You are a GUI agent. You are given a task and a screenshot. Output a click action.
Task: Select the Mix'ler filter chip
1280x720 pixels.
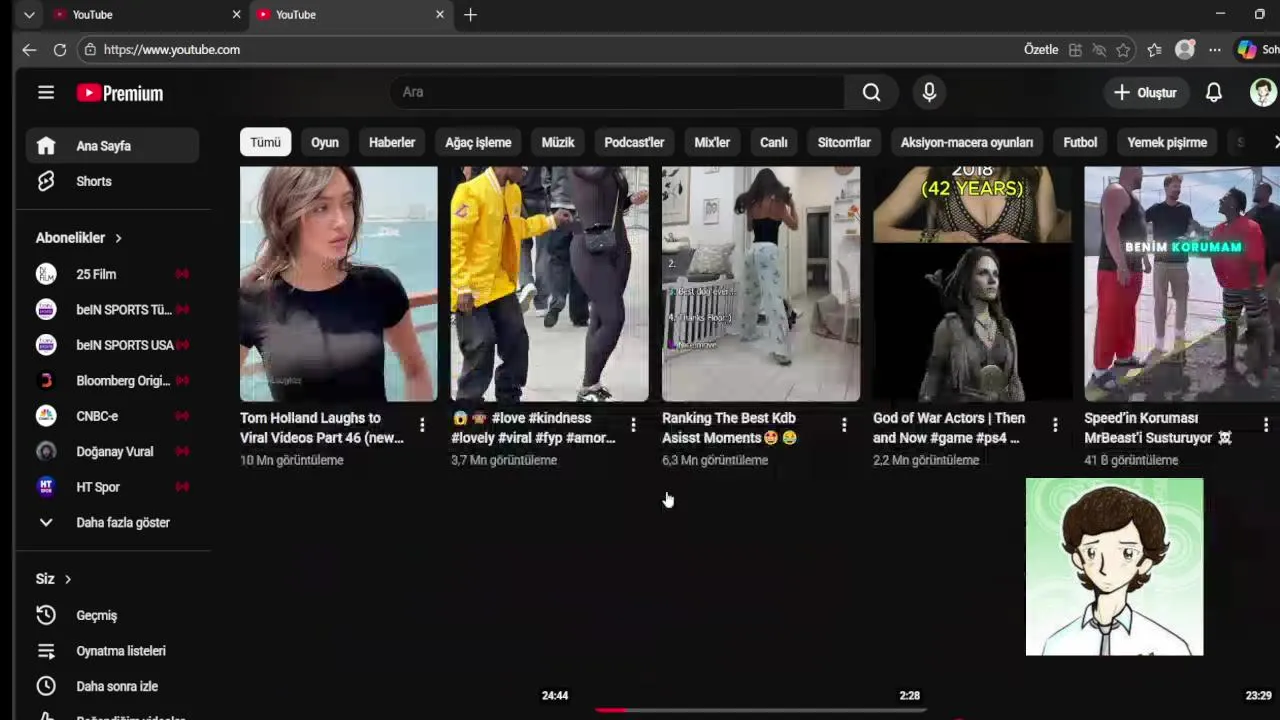(712, 142)
